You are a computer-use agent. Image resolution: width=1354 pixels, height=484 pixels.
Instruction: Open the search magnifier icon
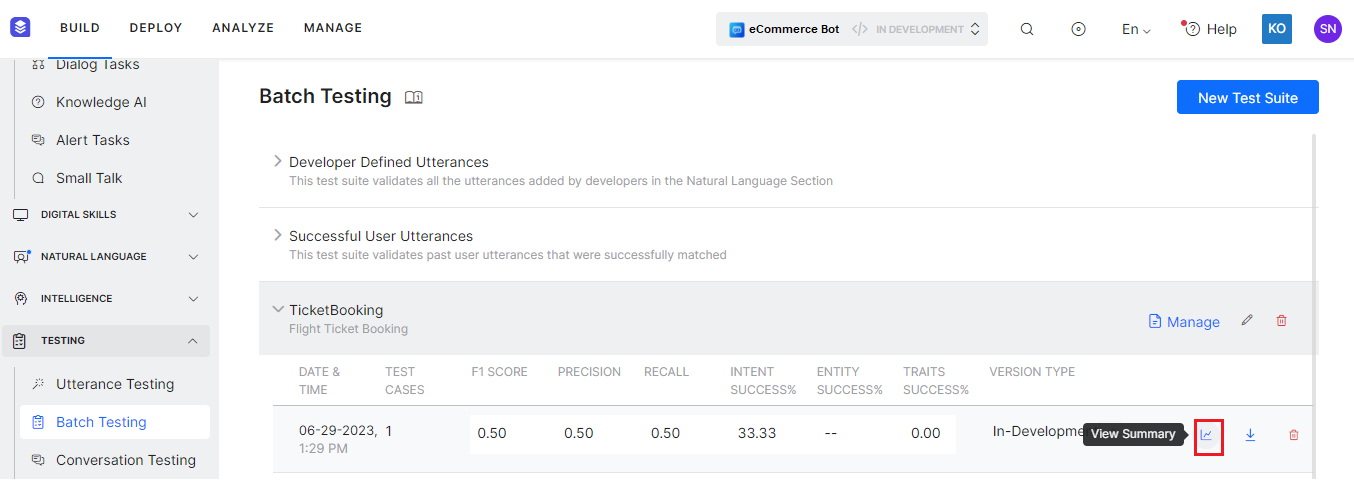(1027, 29)
